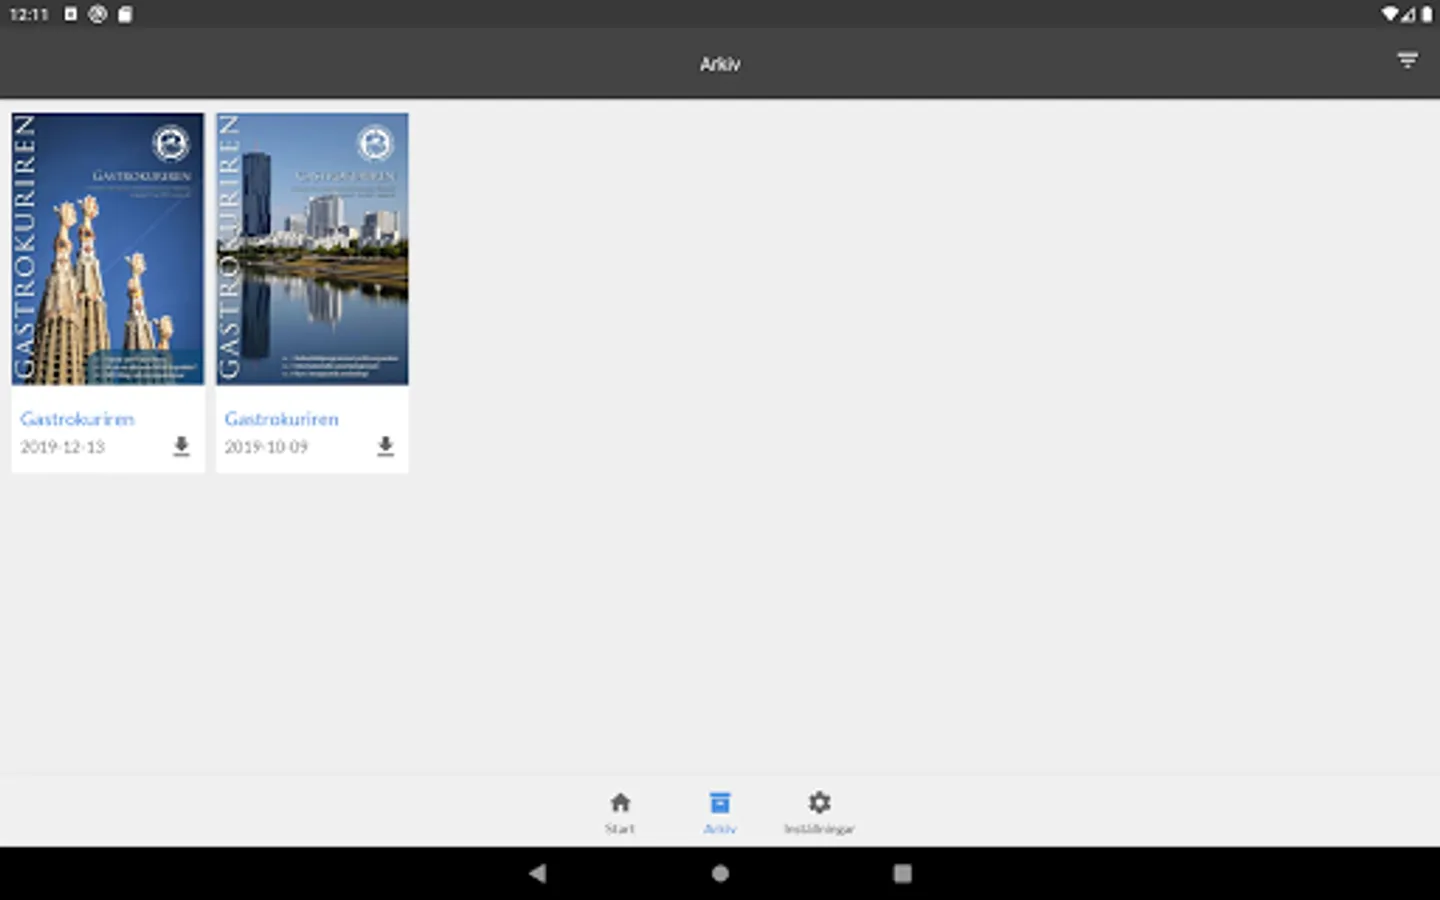The image size is (1440, 900).
Task: Tap the battery status icon
Action: point(1427,14)
